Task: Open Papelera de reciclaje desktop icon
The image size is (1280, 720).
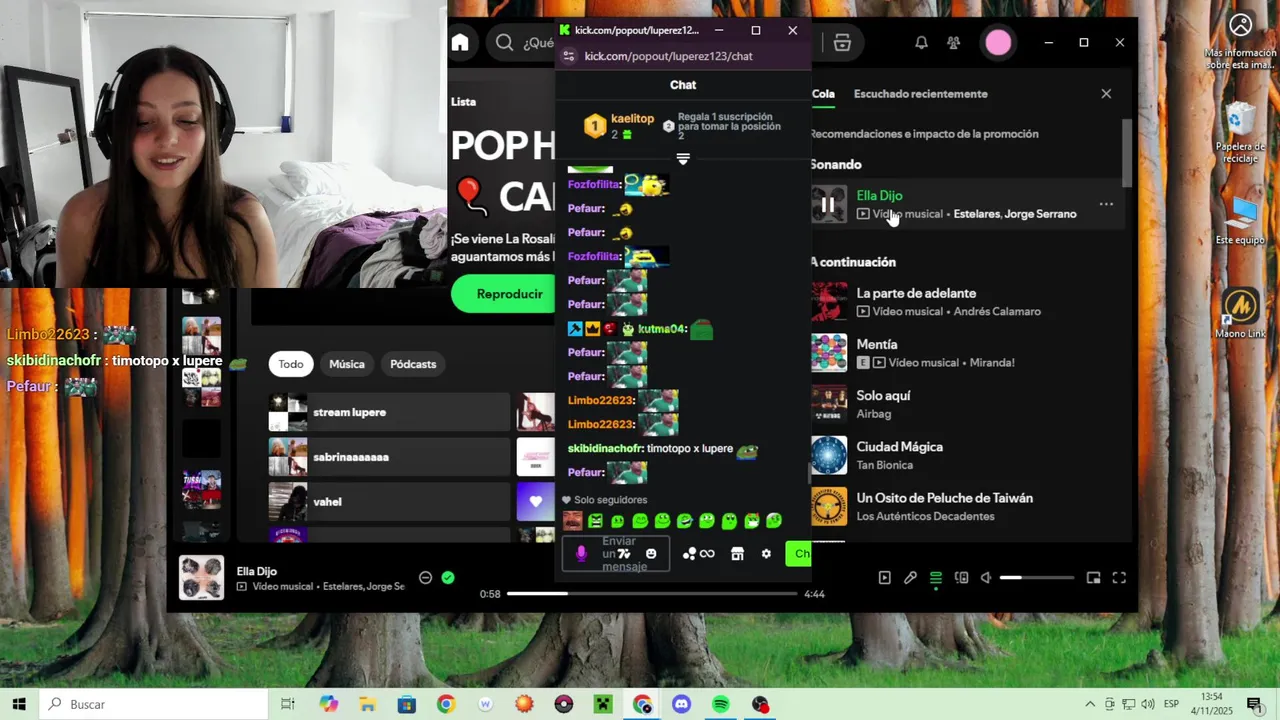Action: click(1240, 132)
